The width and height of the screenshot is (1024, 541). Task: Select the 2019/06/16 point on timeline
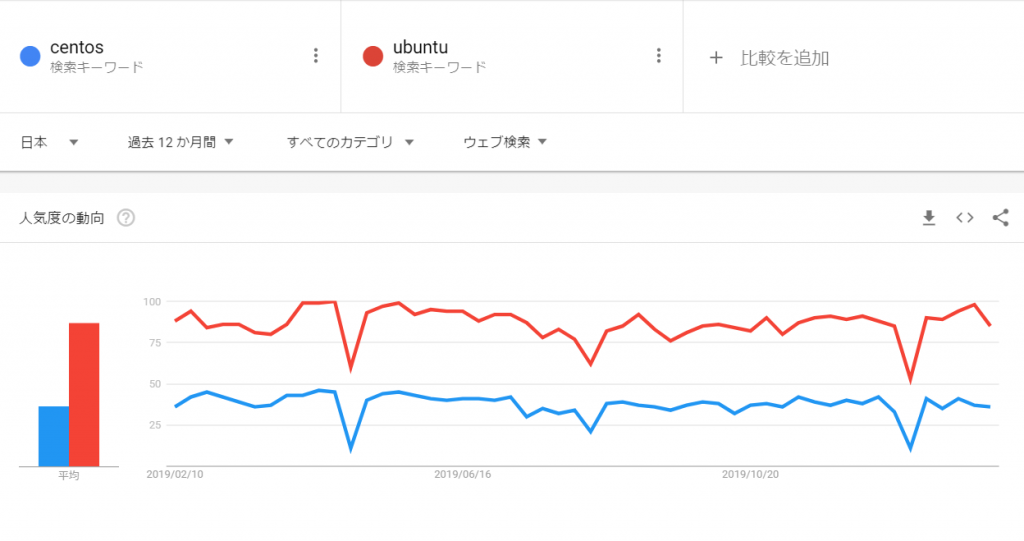[x=462, y=474]
